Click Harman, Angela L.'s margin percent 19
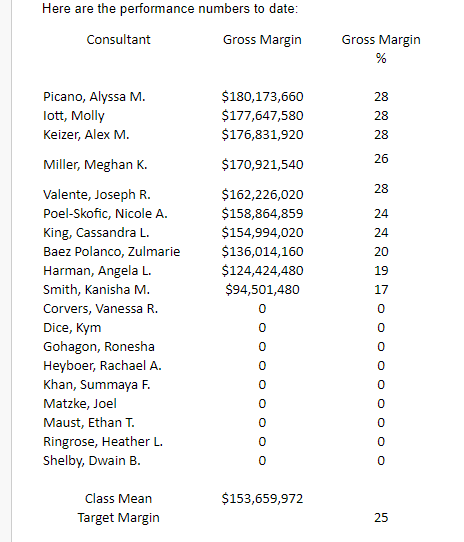The height and width of the screenshot is (542, 464). pos(381,271)
